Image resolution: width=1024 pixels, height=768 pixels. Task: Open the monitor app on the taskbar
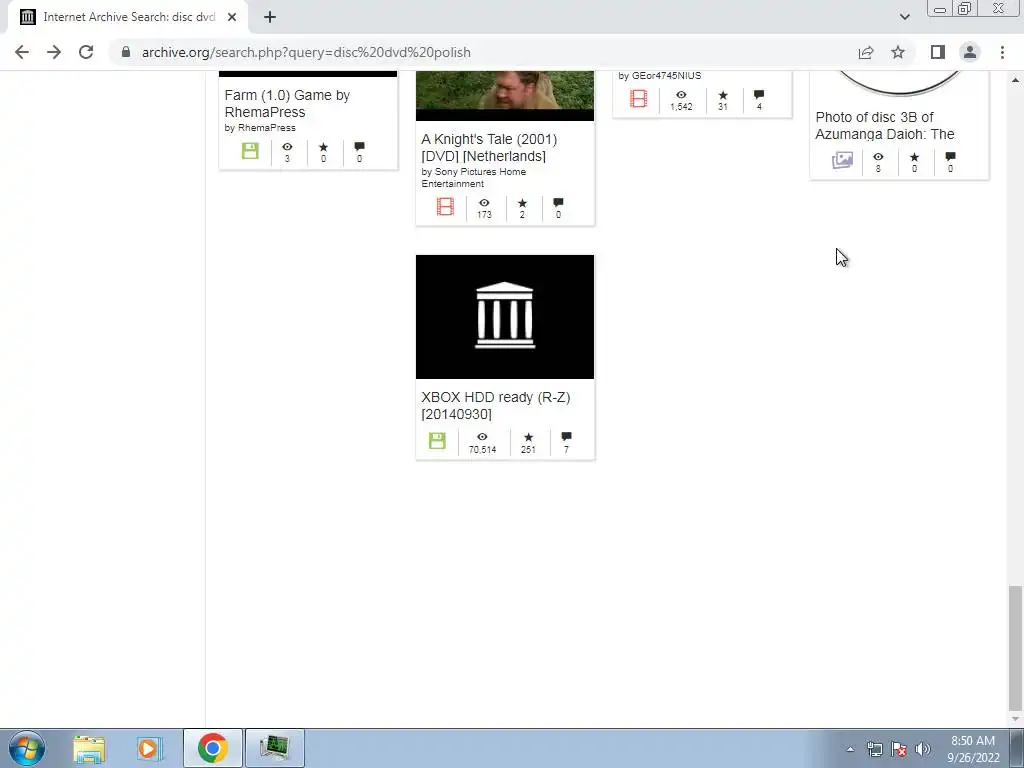coord(274,748)
